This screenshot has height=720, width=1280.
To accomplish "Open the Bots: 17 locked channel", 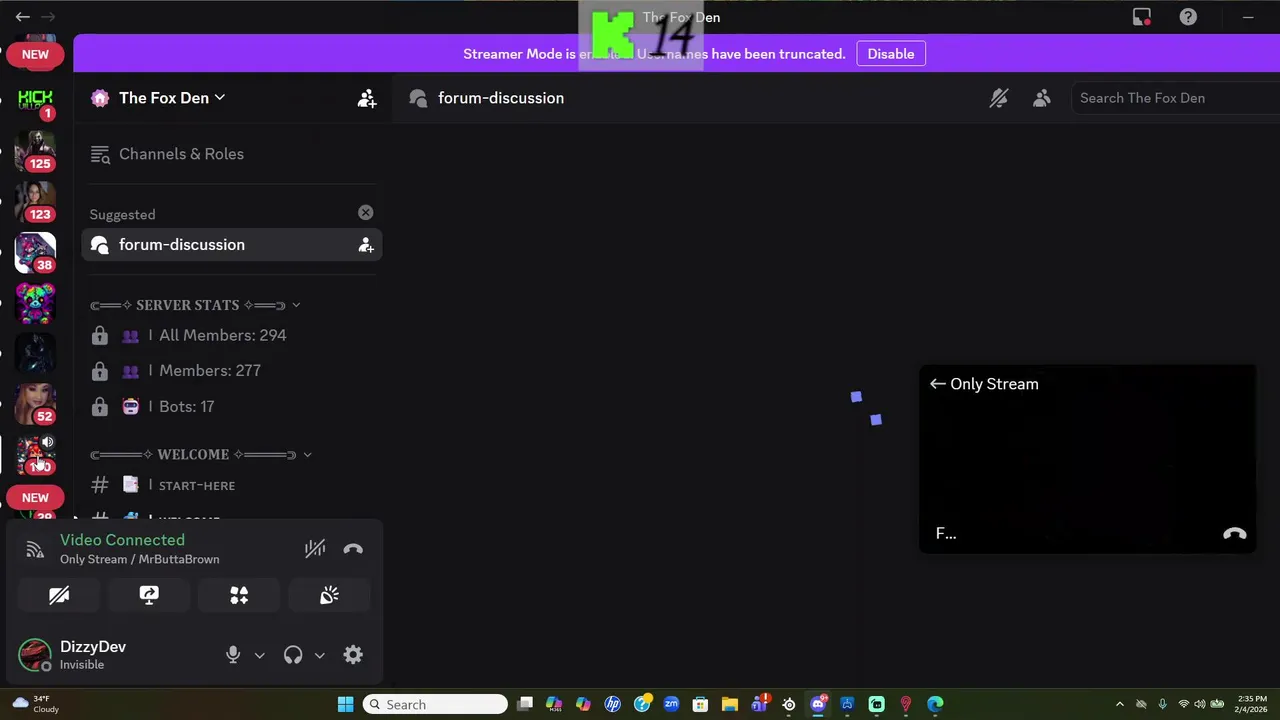I will (x=231, y=407).
